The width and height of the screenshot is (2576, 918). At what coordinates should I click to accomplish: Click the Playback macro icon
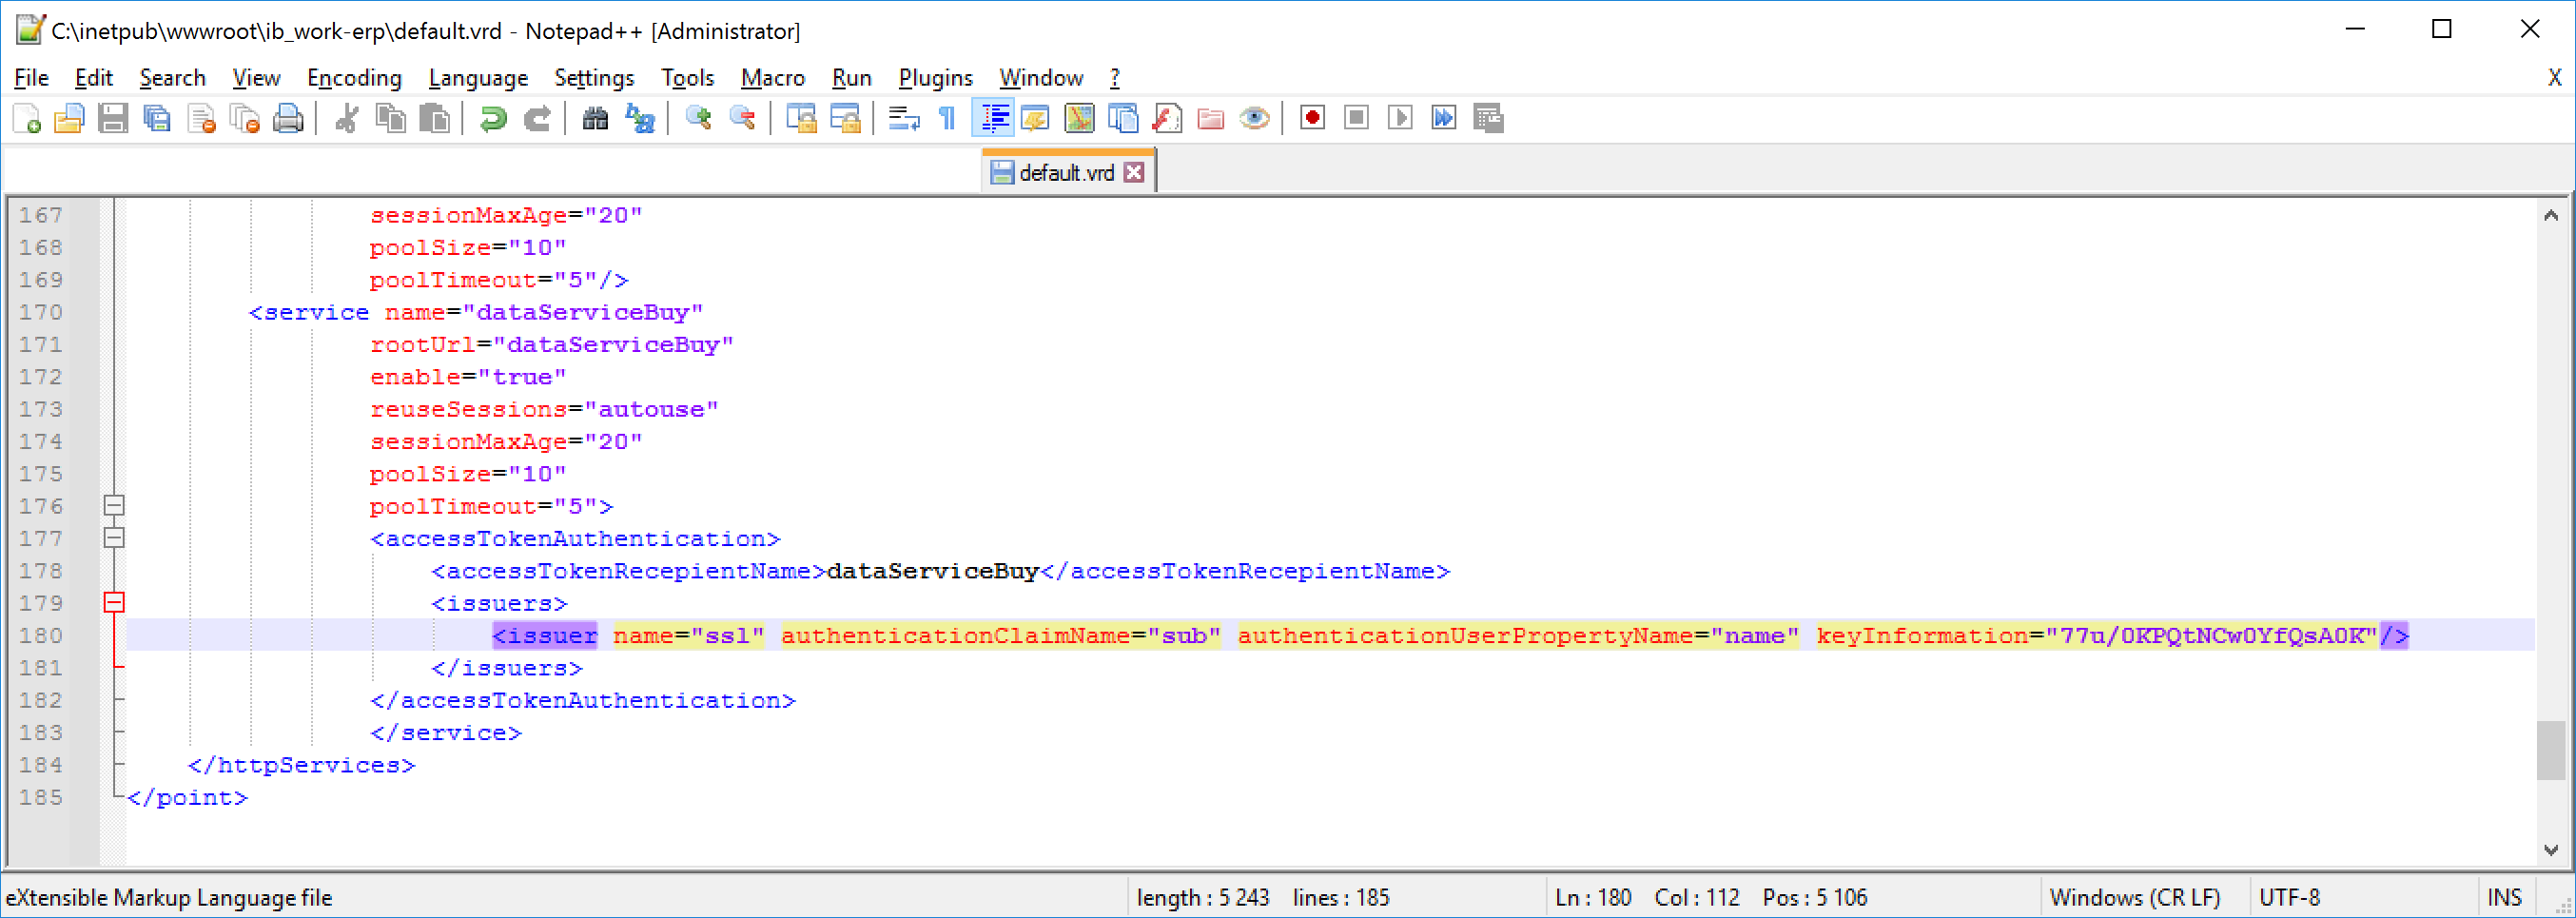[x=1400, y=118]
